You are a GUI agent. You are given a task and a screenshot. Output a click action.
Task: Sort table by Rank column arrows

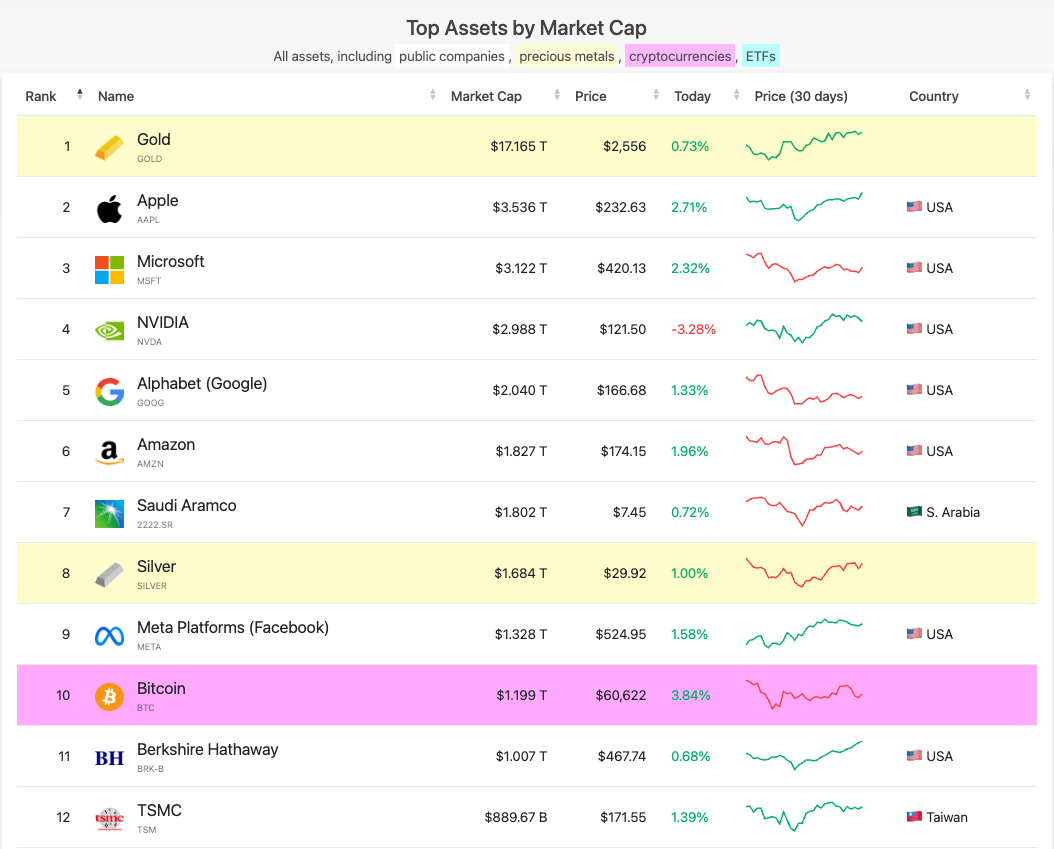tap(80, 95)
